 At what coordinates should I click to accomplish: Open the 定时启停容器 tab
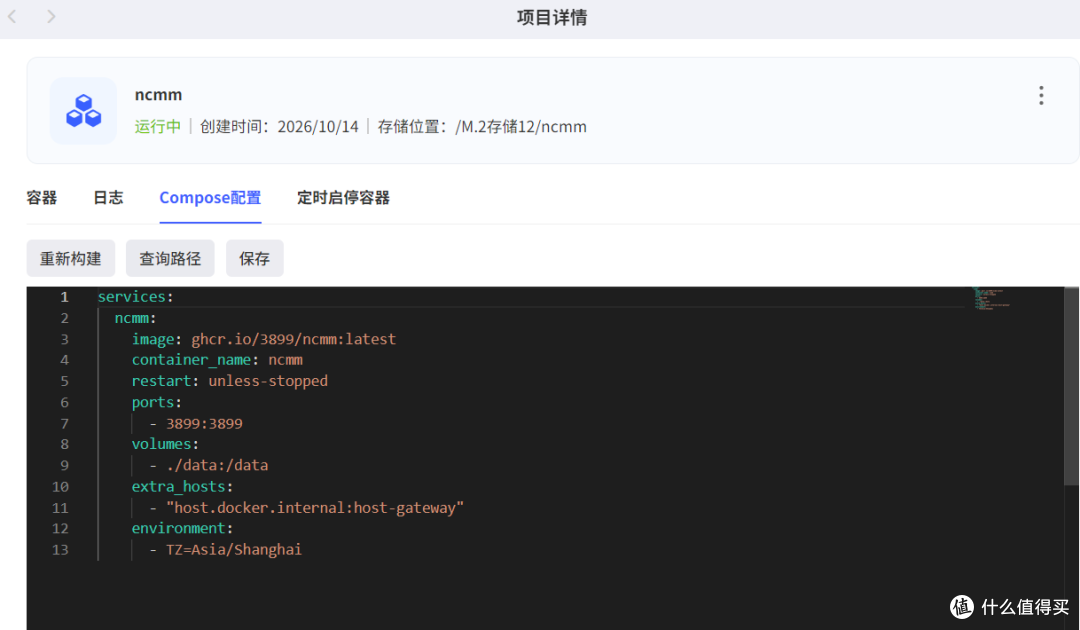coord(343,198)
